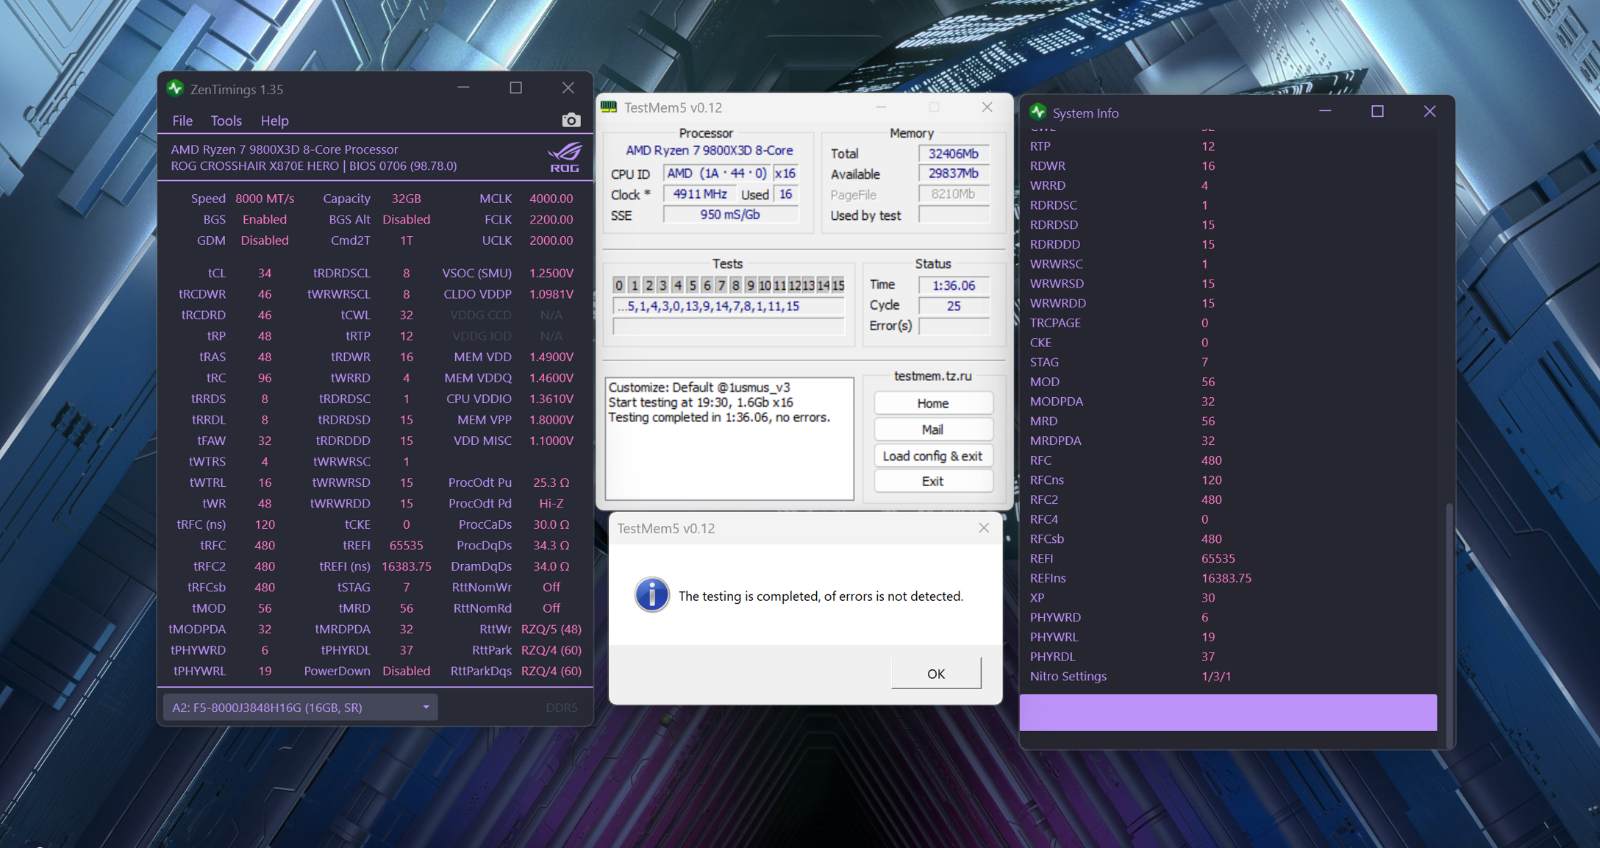Click the tRFC (ns) 120 value
This screenshot has height=848, width=1600.
coord(265,524)
